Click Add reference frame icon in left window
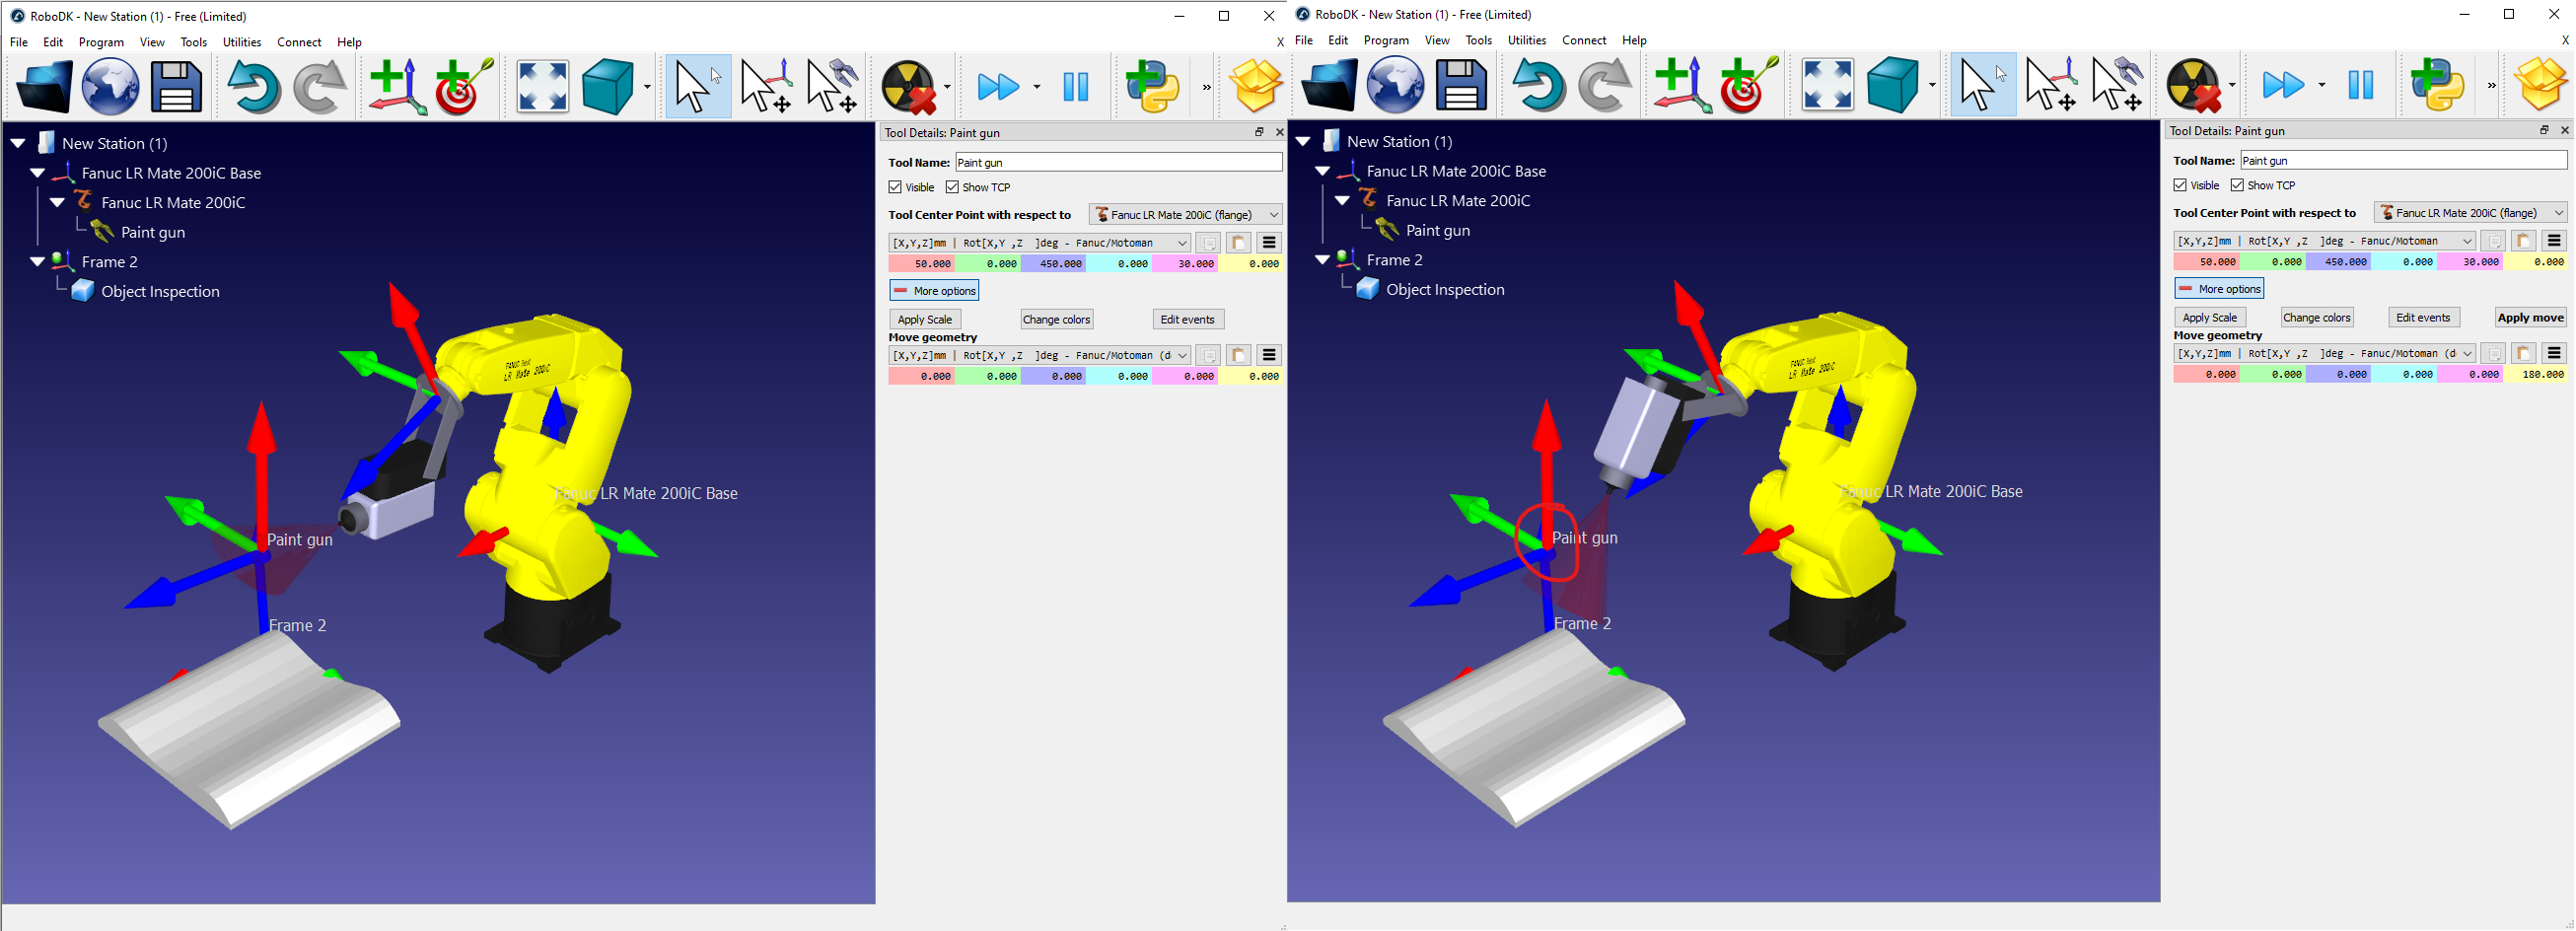Image resolution: width=2576 pixels, height=931 pixels. click(x=396, y=87)
